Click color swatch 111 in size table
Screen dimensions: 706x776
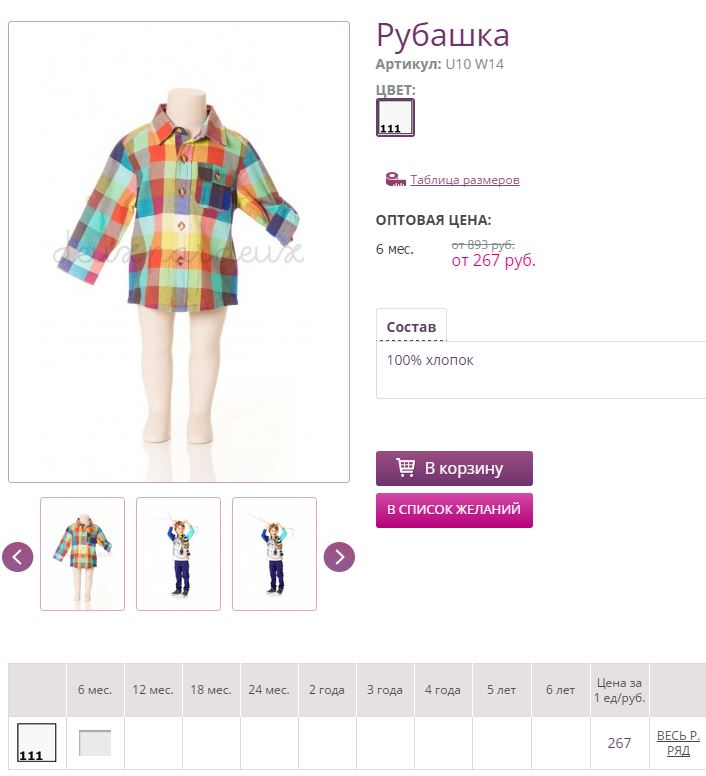pos(37,742)
